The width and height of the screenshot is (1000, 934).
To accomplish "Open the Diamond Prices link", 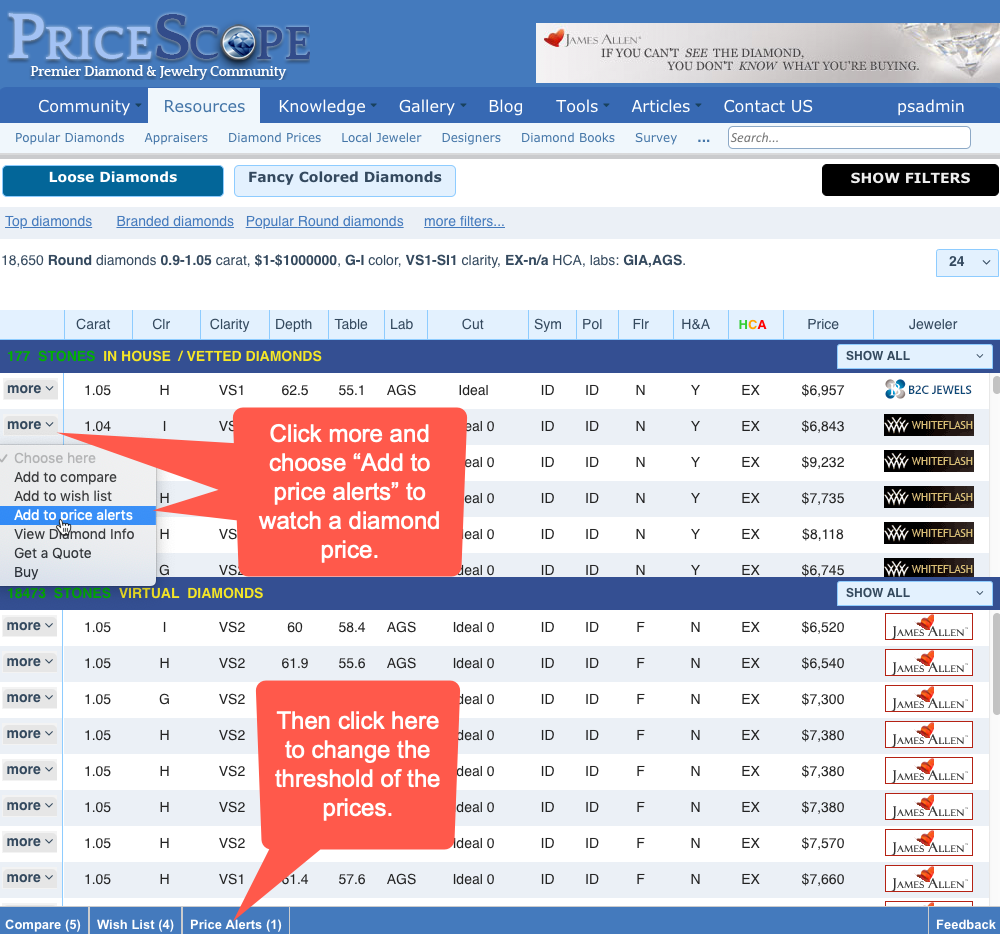I will 274,138.
